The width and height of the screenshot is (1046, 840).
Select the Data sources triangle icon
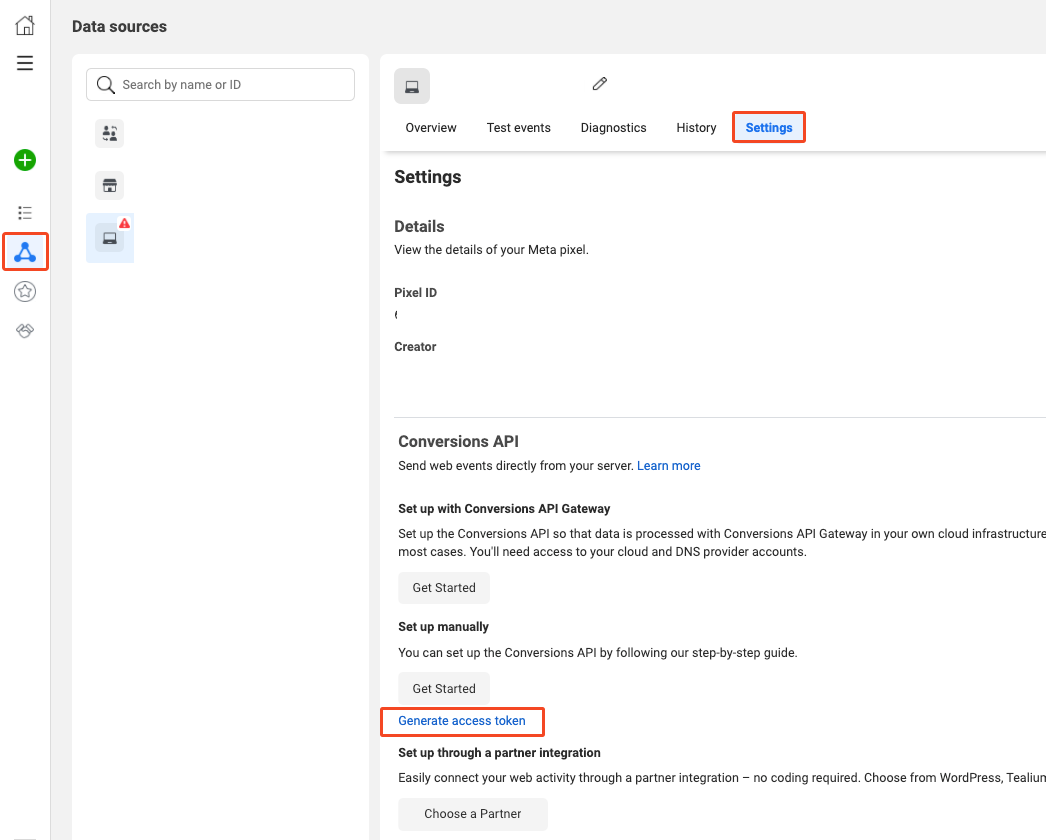pyautogui.click(x=25, y=252)
